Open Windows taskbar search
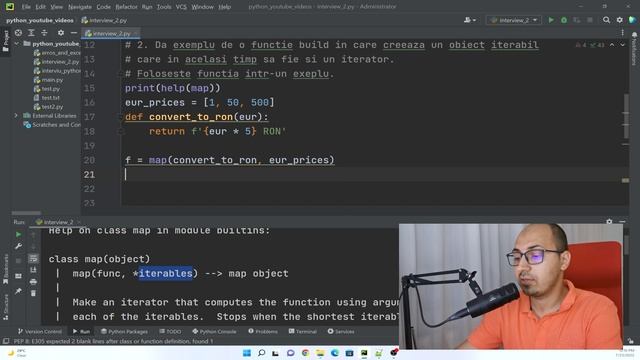640x360 pixels. (261, 353)
